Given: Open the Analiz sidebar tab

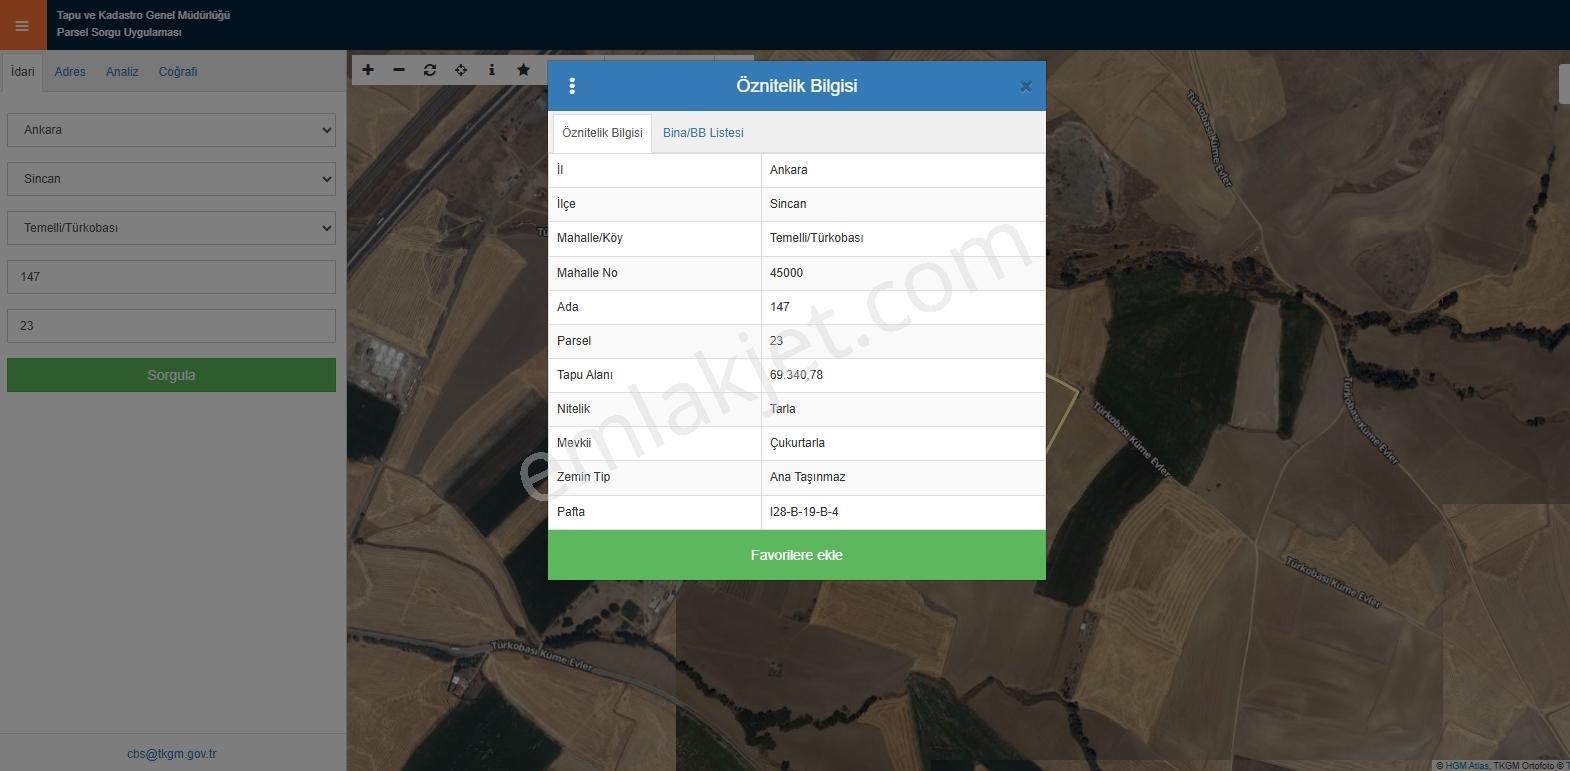Looking at the screenshot, I should pos(122,72).
